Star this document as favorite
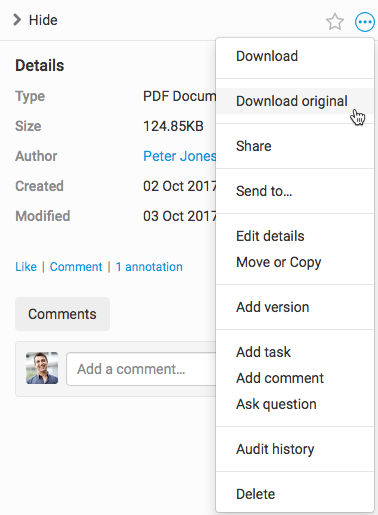This screenshot has height=515, width=378. click(x=334, y=22)
